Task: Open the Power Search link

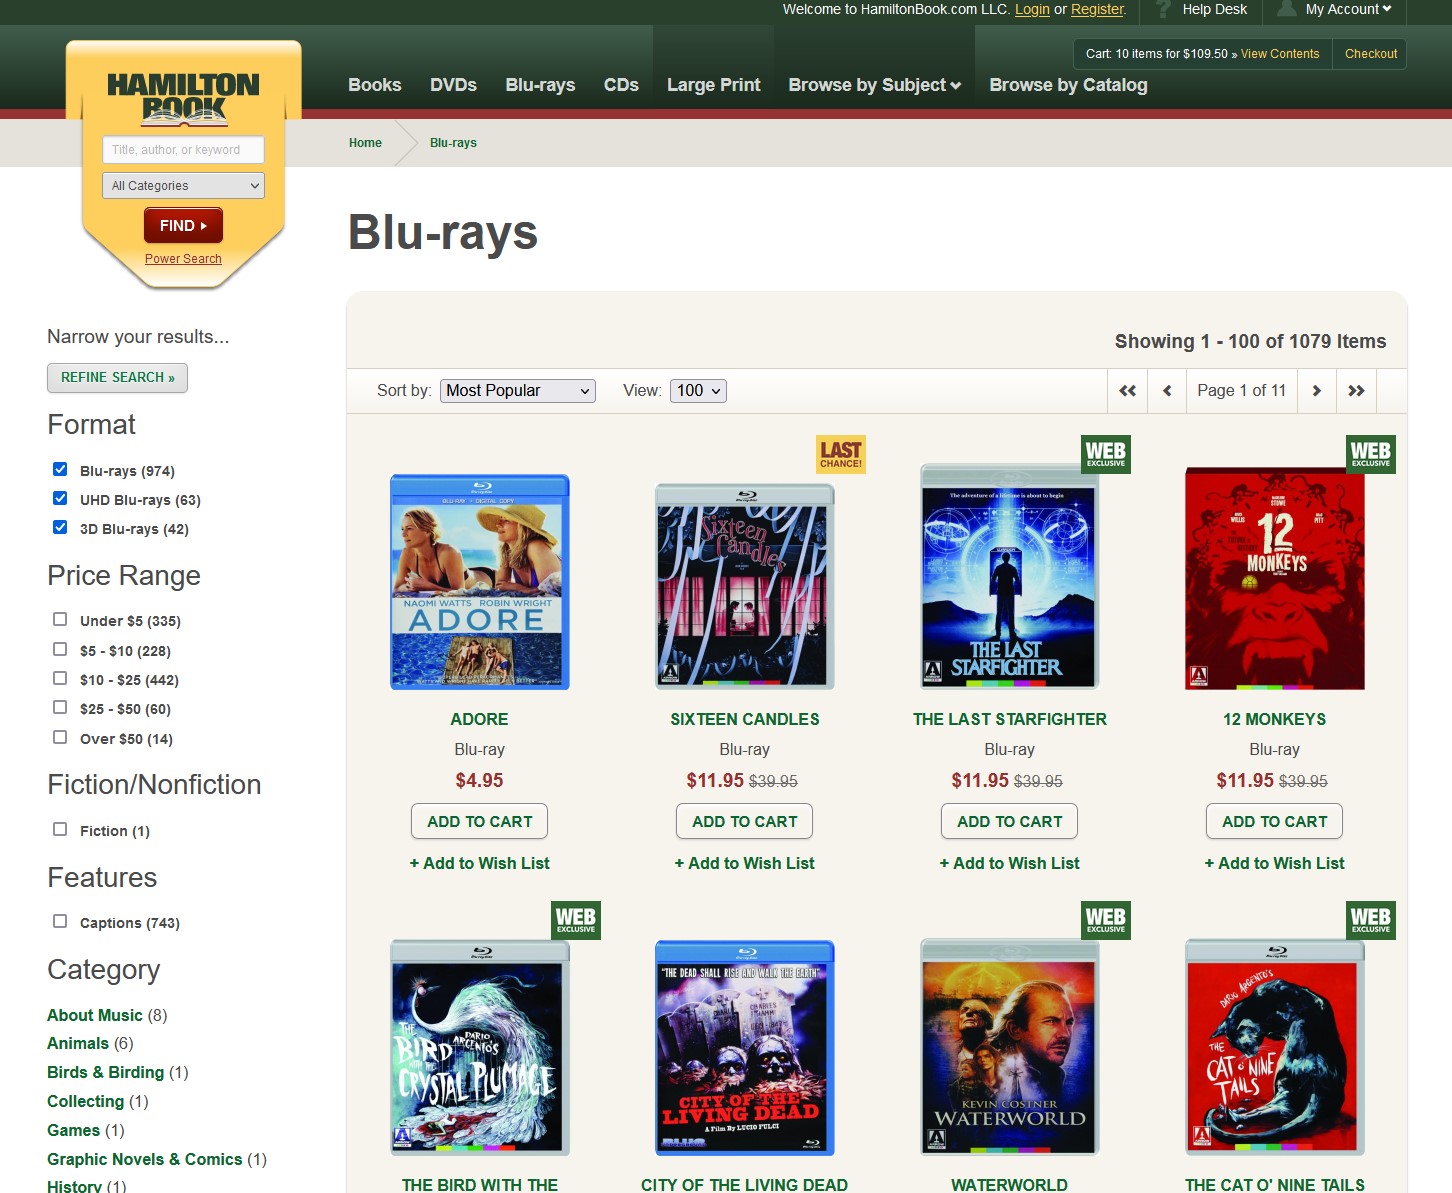Action: tap(183, 259)
